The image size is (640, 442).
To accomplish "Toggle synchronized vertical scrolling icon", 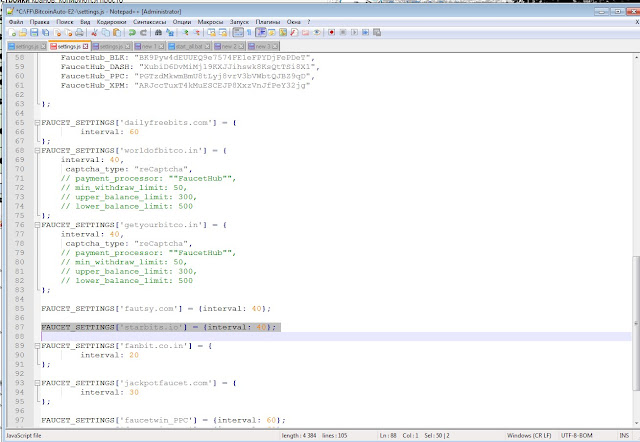I will pyautogui.click(x=211, y=32).
